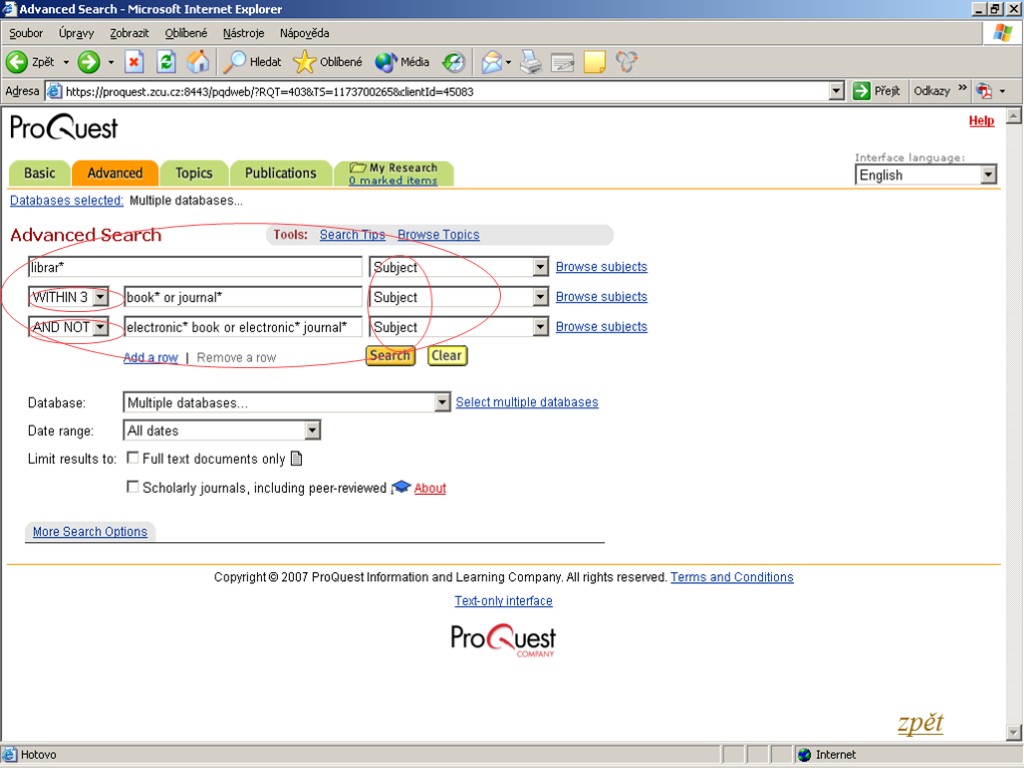Click the Databases selected link
Viewport: 1024px width, 768px height.
coord(67,200)
